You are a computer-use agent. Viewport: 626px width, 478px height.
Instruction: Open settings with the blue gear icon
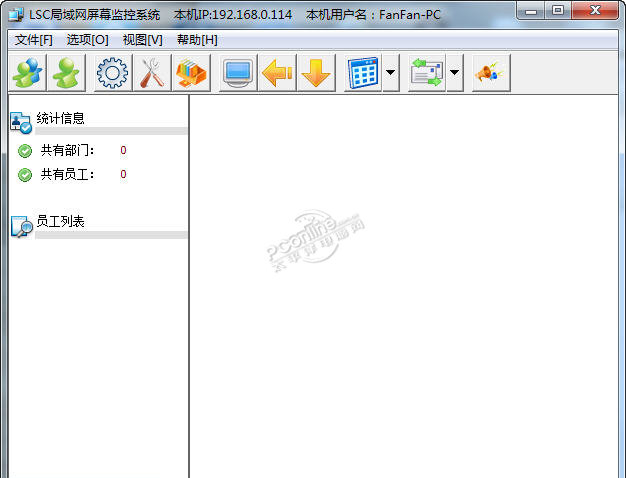tap(113, 73)
